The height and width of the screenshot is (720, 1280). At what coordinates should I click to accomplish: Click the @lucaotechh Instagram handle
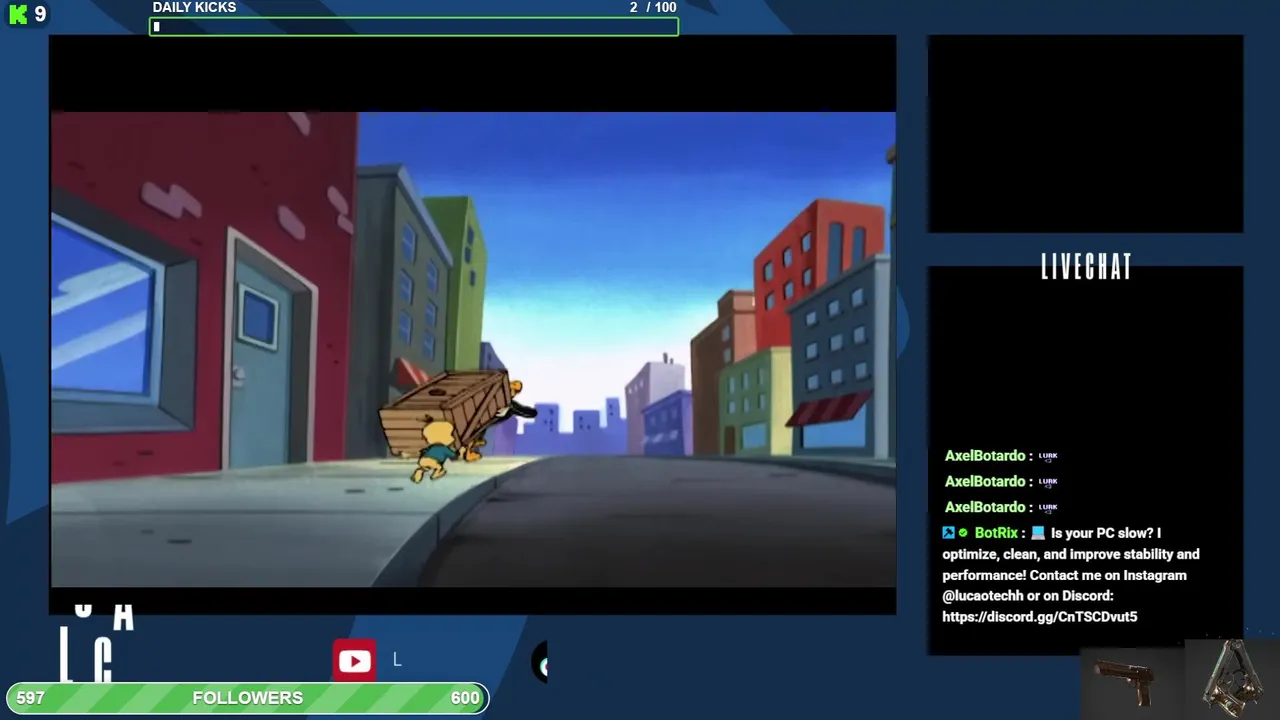tap(983, 596)
